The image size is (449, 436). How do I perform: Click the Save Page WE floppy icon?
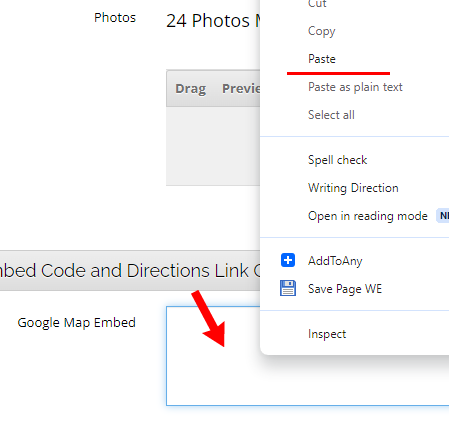coord(288,288)
